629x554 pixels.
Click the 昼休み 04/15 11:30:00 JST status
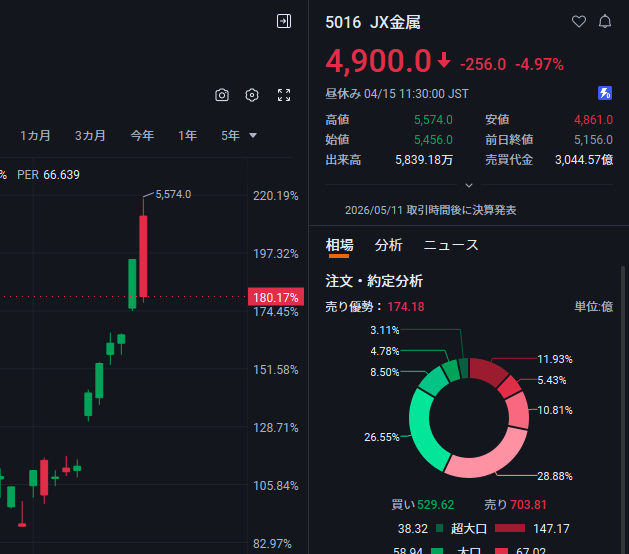[x=397, y=94]
